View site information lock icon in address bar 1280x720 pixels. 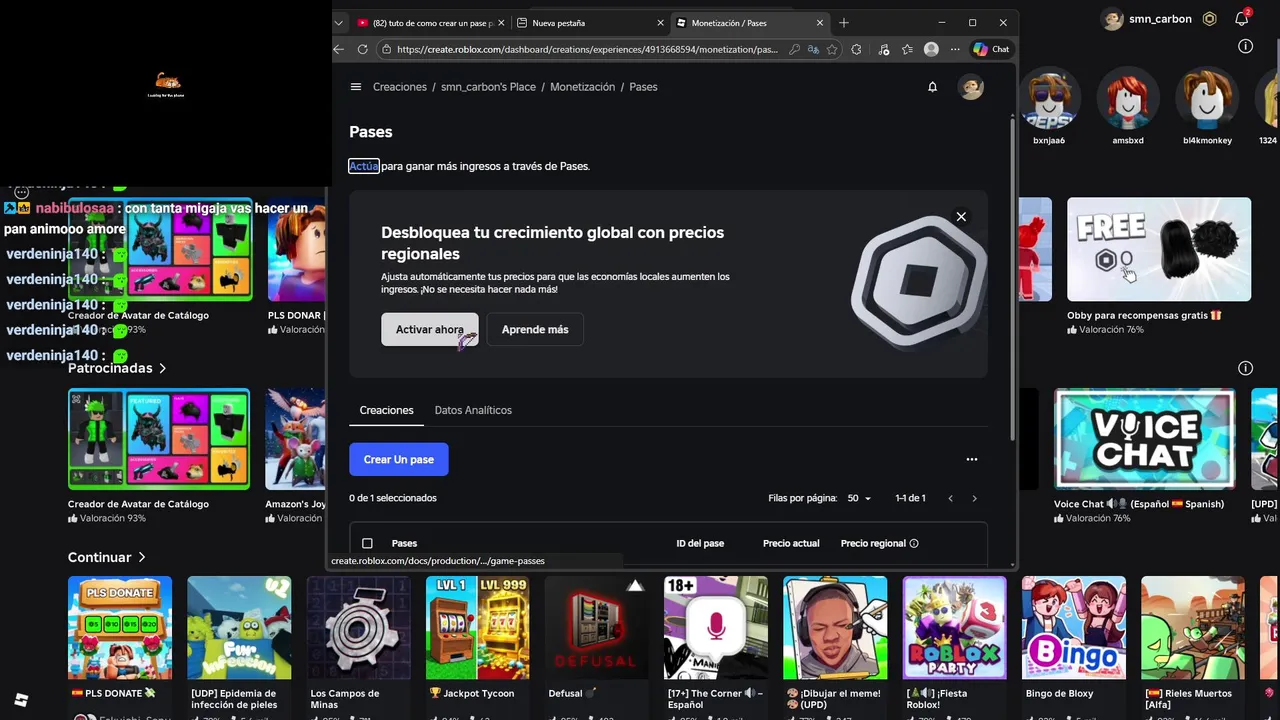(x=386, y=49)
